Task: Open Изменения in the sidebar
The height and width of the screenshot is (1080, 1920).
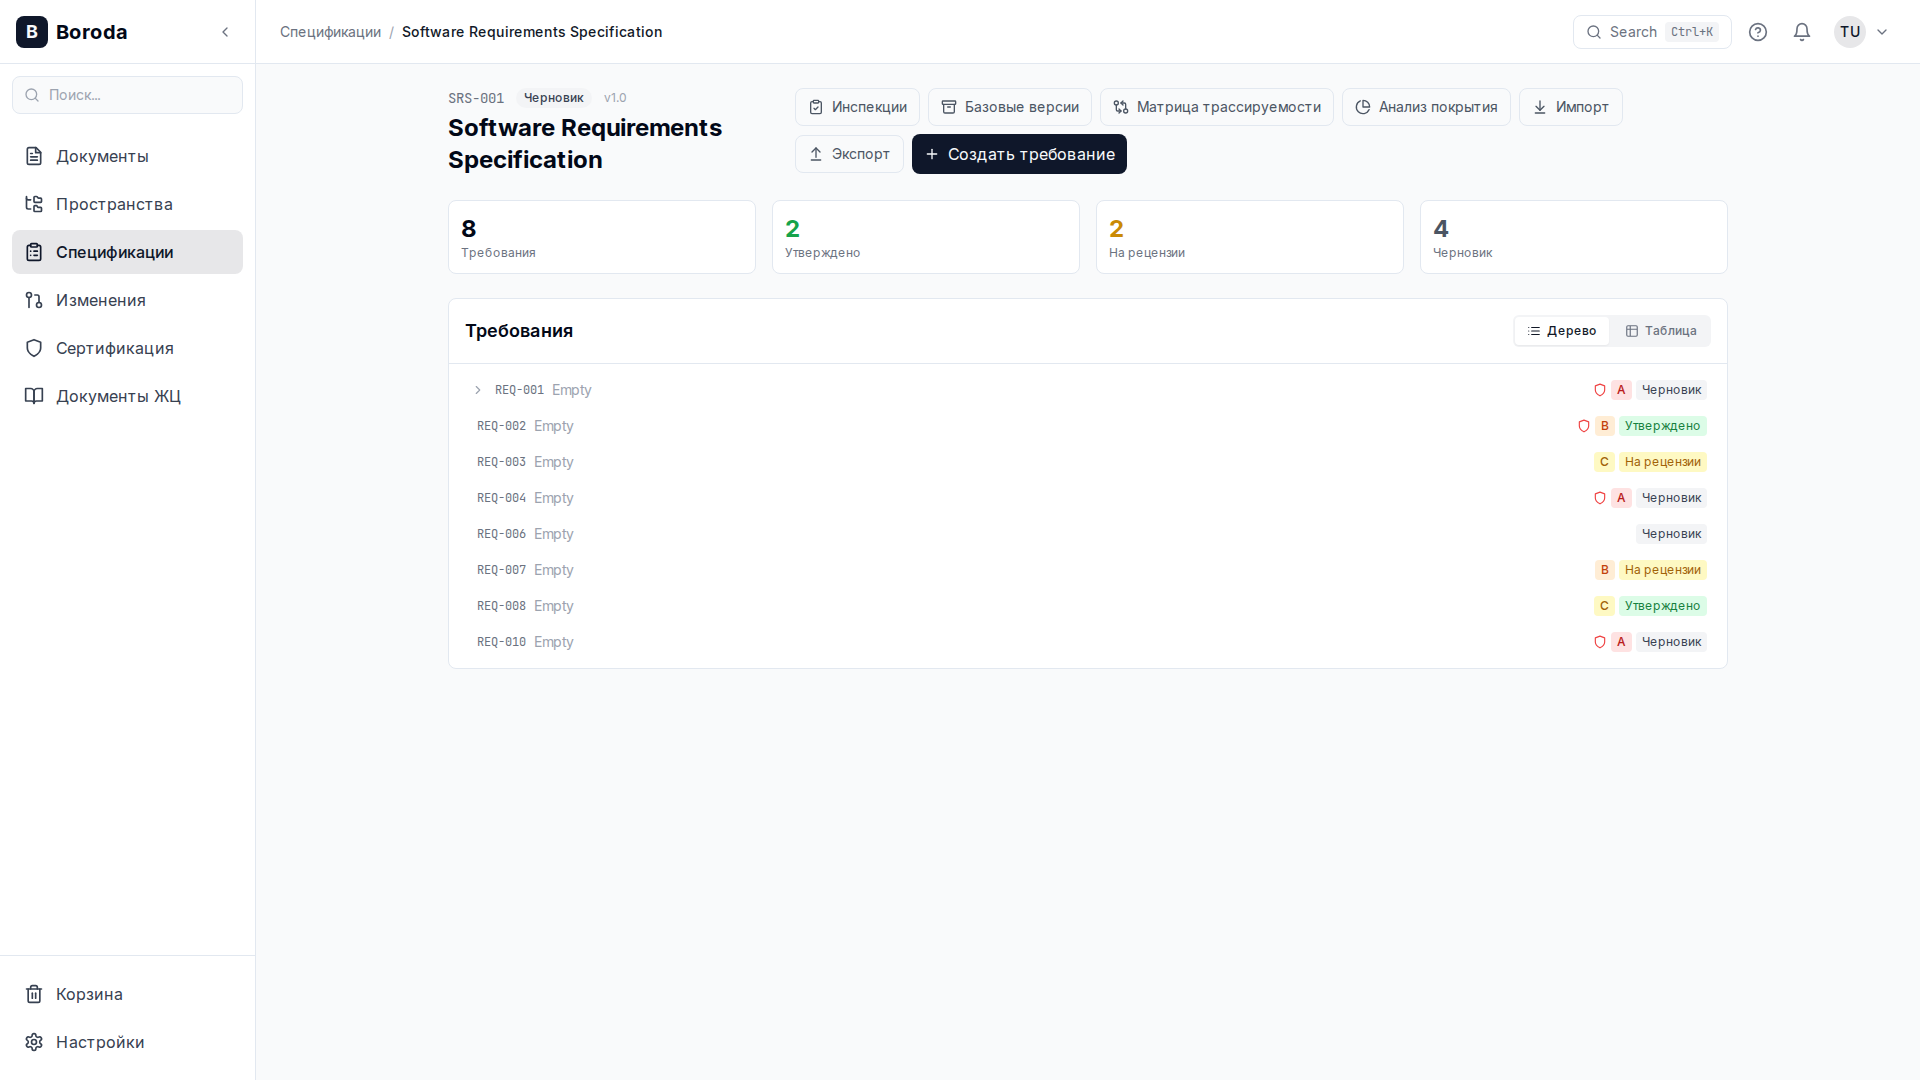Action: [x=100, y=300]
